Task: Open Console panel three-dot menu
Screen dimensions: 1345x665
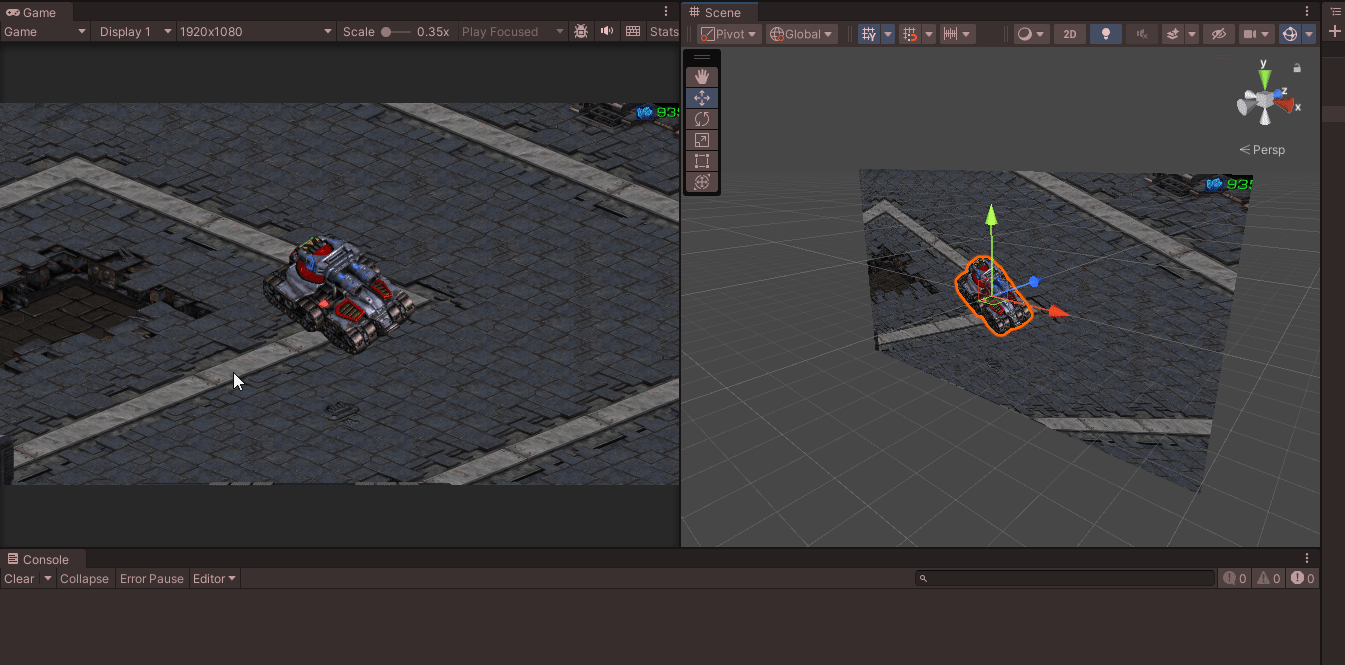Action: [1307, 559]
